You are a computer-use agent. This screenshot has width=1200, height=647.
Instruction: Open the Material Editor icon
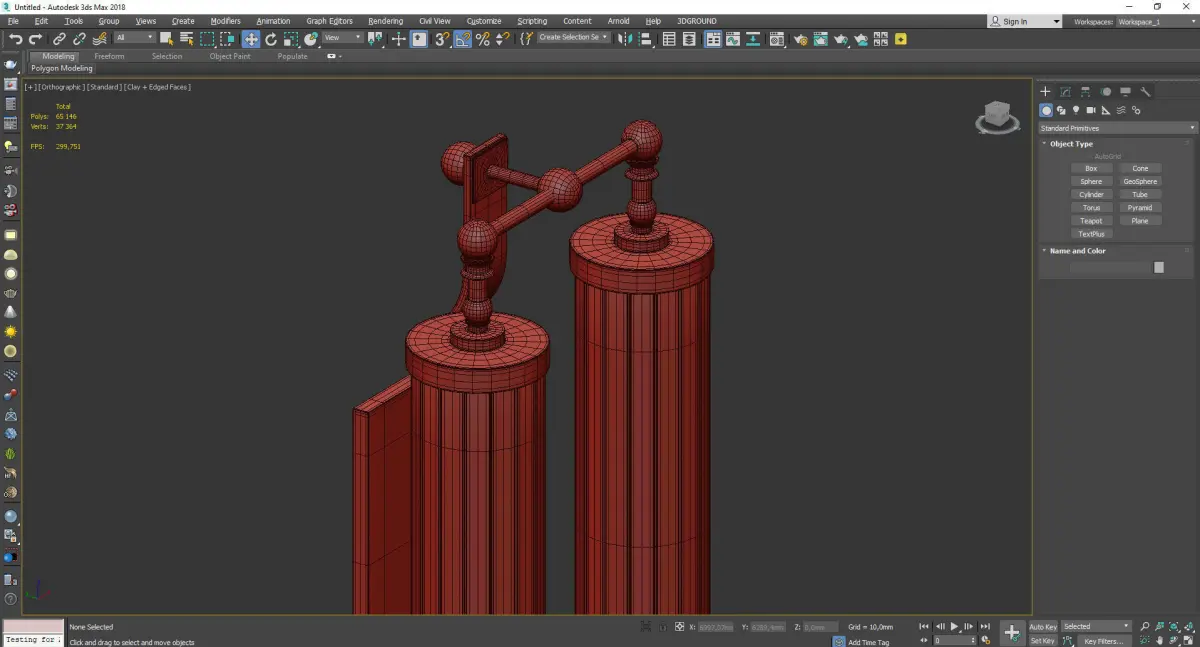point(778,39)
